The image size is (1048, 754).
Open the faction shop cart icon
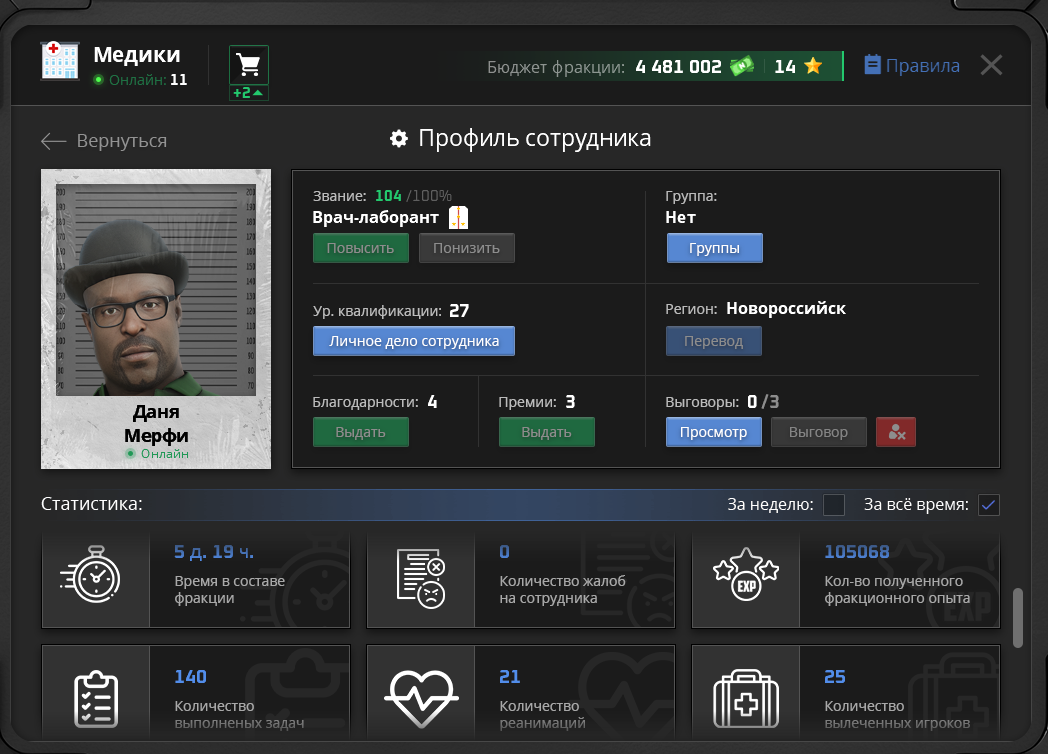coord(248,66)
